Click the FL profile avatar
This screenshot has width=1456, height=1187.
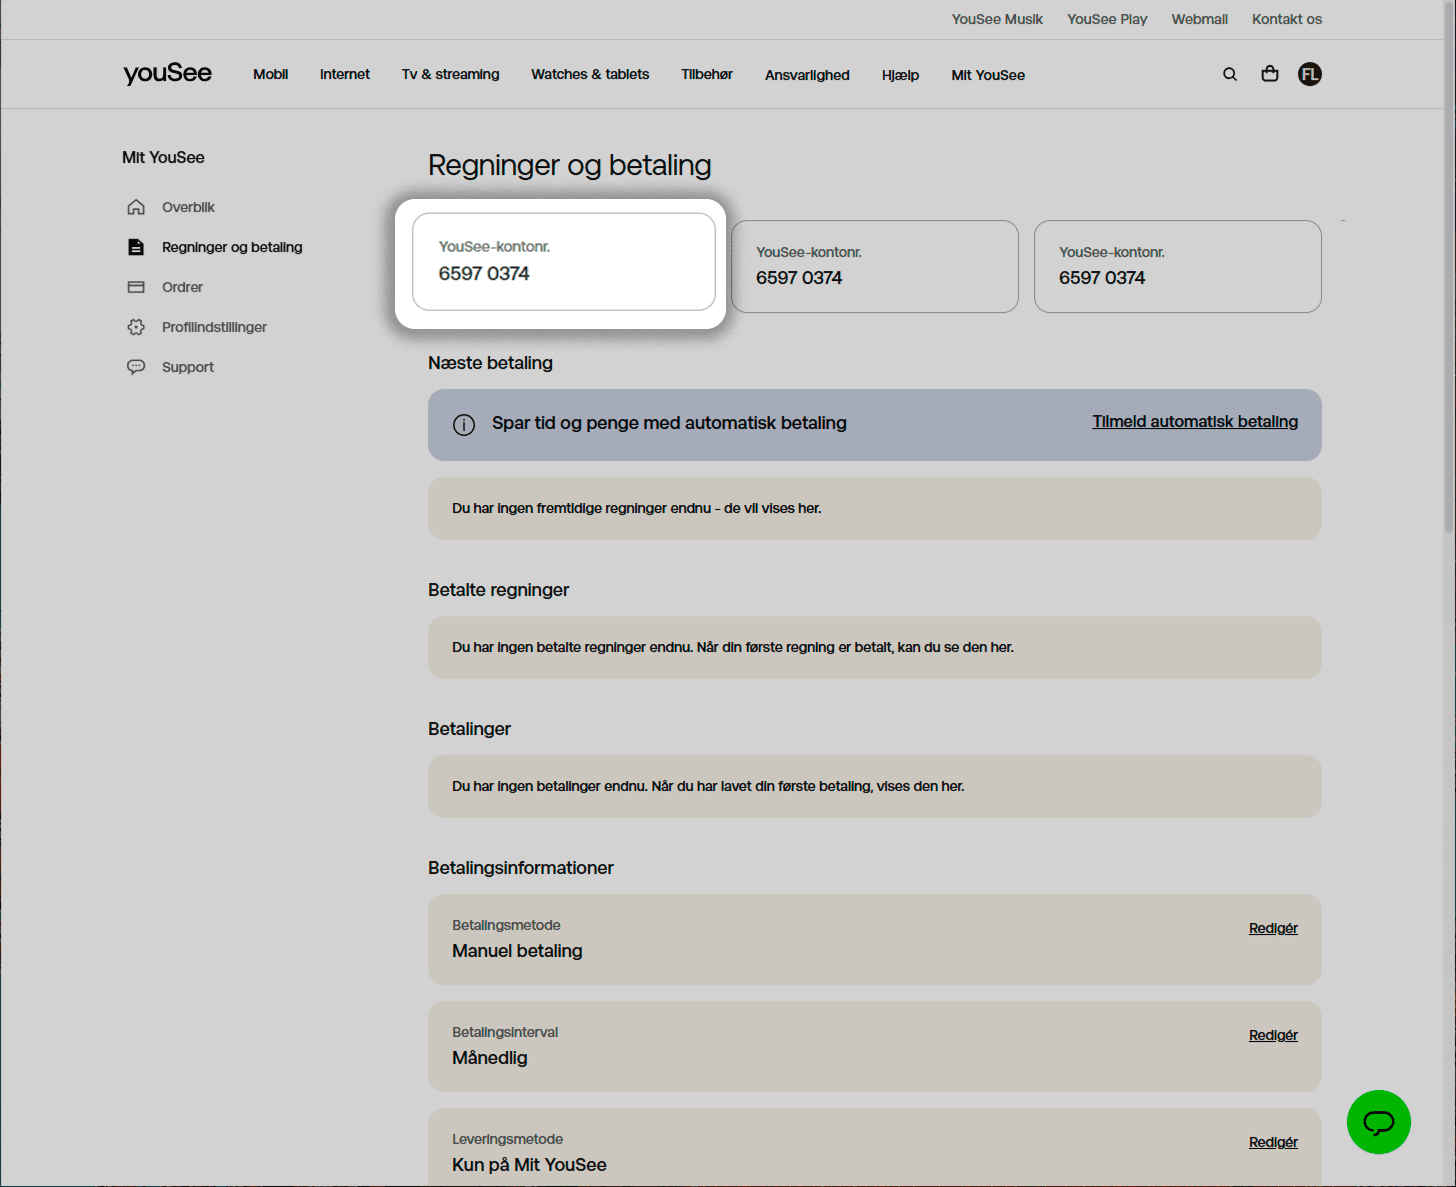click(1310, 74)
